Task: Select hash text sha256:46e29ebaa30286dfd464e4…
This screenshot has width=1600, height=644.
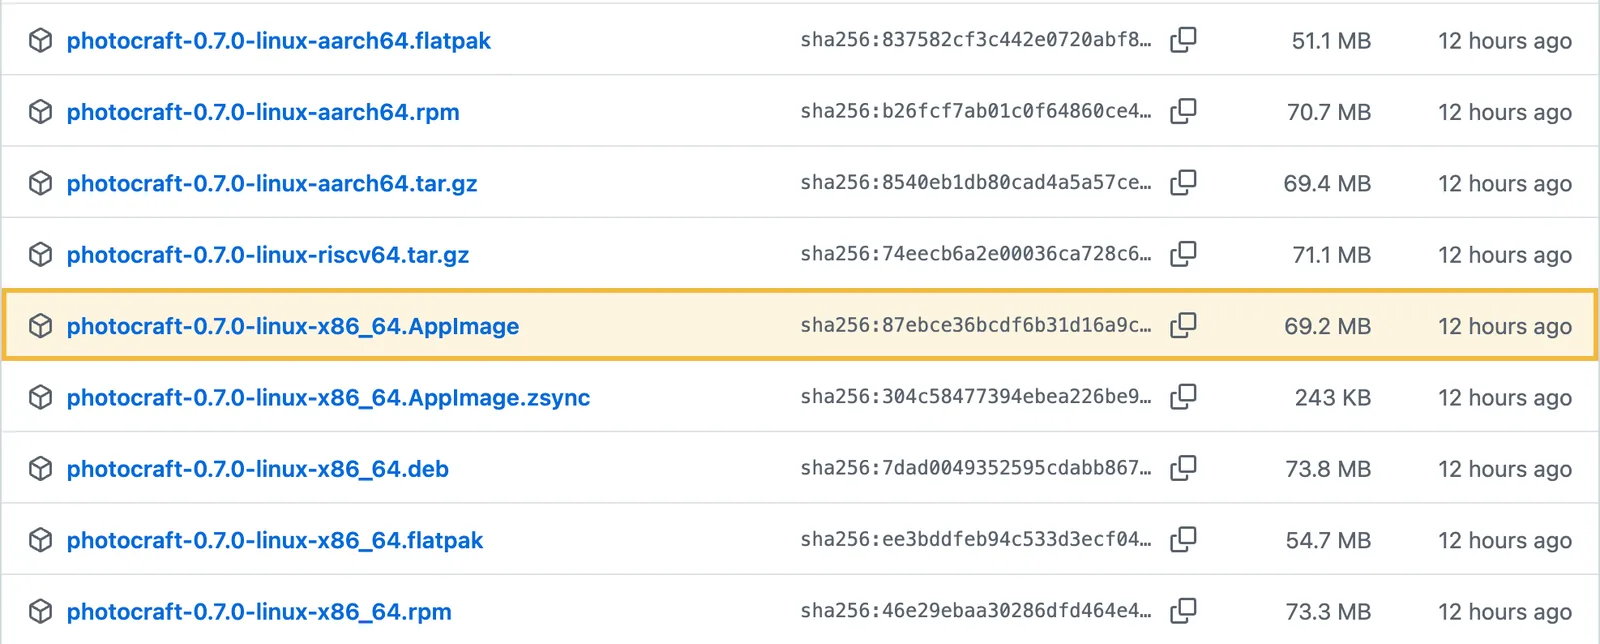Action: click(976, 611)
